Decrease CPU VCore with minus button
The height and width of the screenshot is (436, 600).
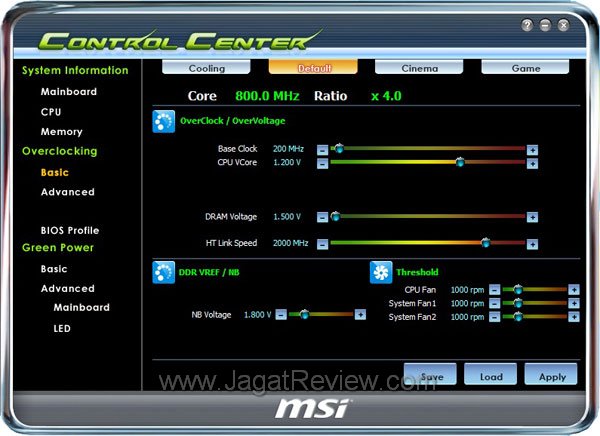click(323, 163)
